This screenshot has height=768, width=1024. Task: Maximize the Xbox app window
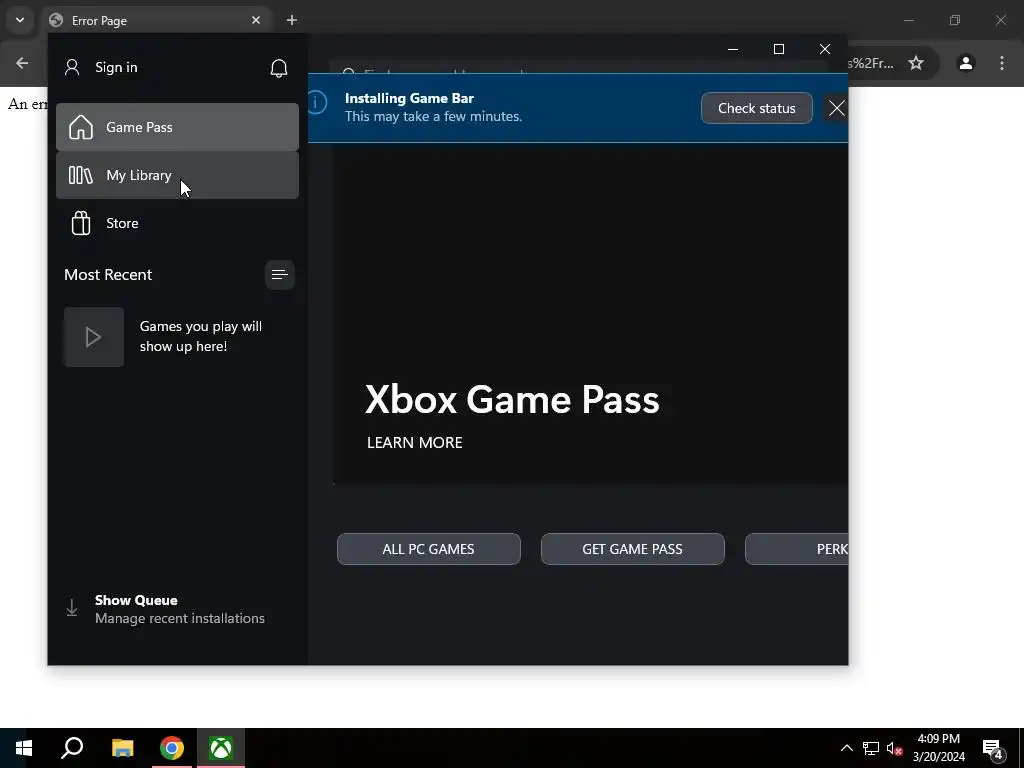(778, 49)
